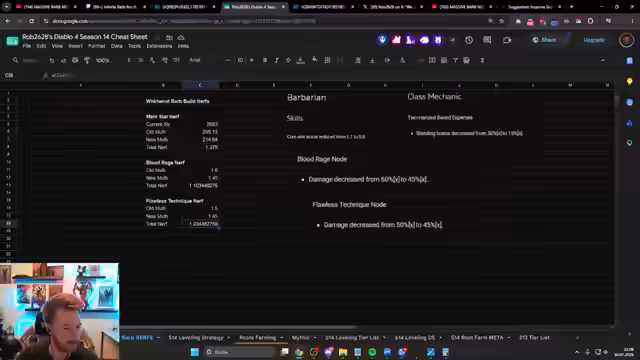Open Spotify from the taskbar
Image resolution: width=640 pixels, height=360 pixels.
[x=372, y=352]
